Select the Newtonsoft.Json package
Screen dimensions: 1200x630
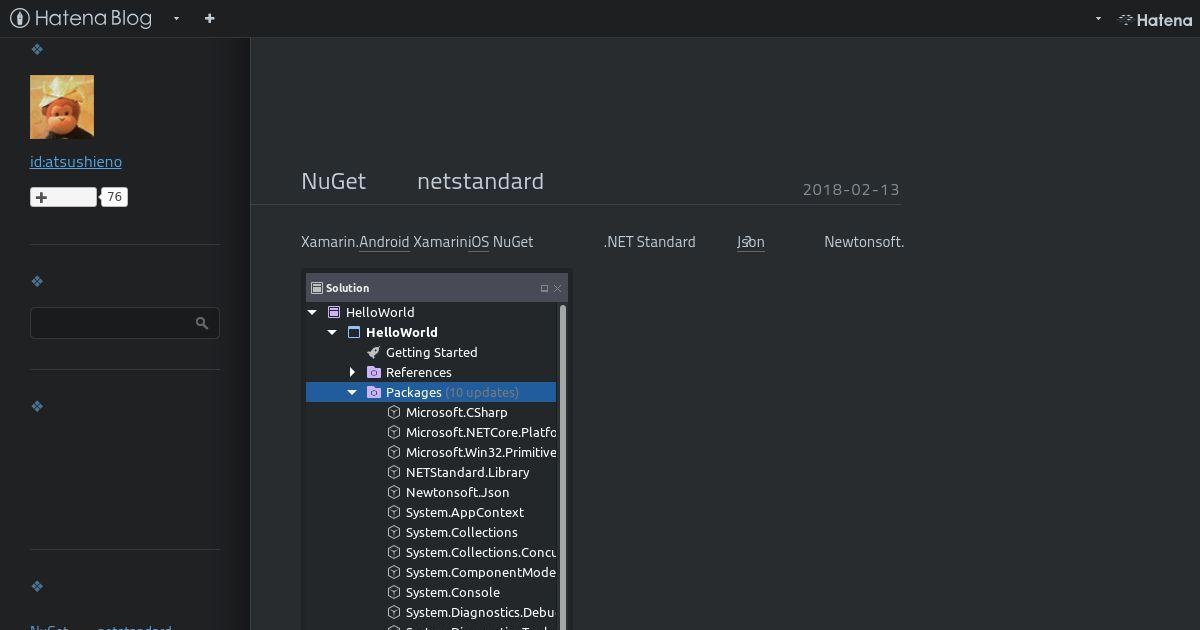[458, 492]
